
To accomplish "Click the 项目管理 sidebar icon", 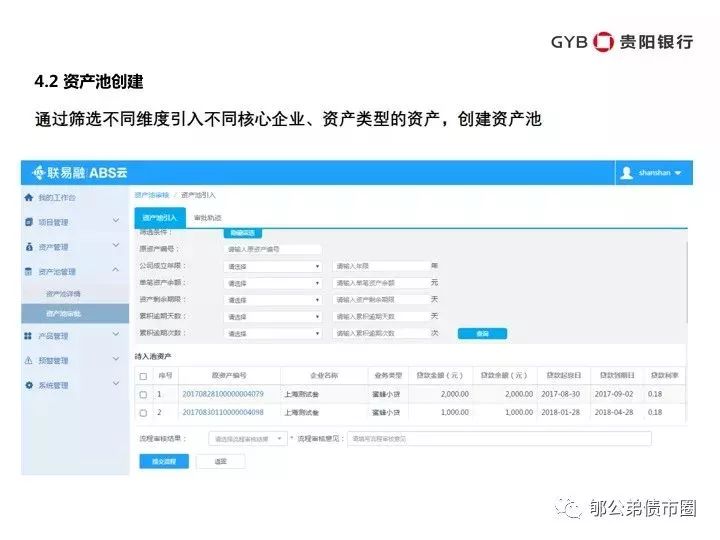I will click(x=29, y=222).
